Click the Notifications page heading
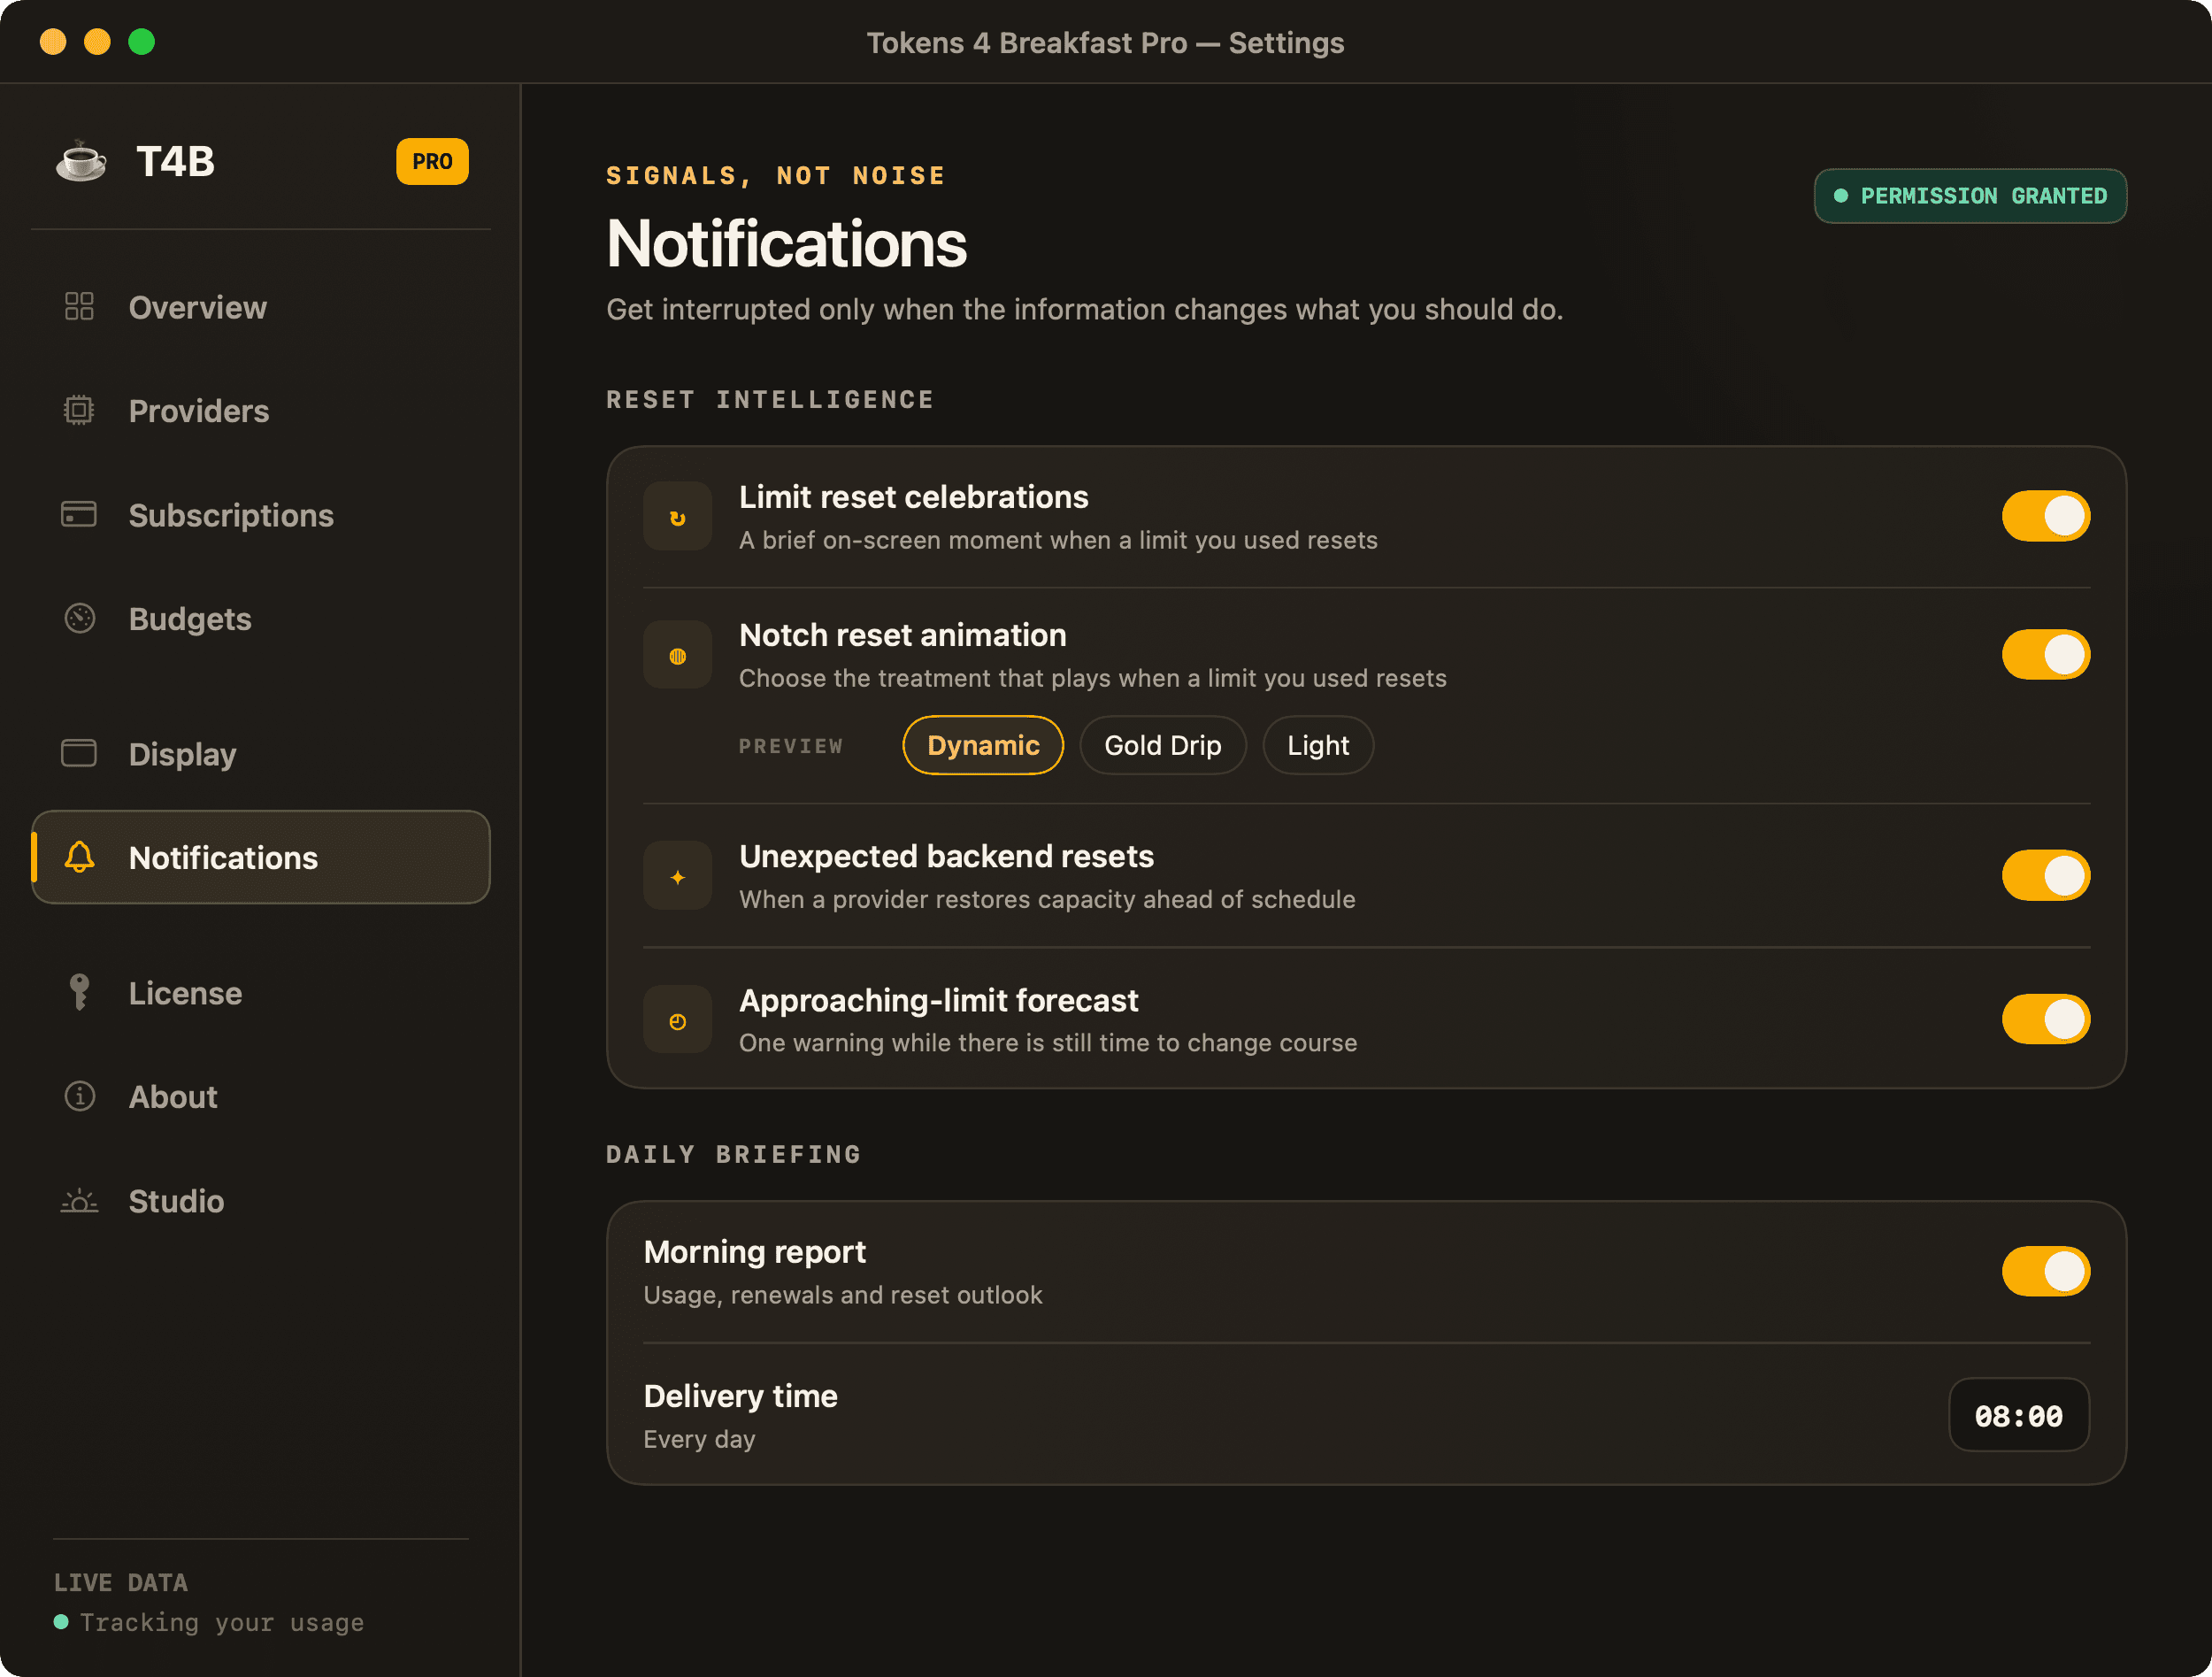The image size is (2212, 1677). coord(786,243)
